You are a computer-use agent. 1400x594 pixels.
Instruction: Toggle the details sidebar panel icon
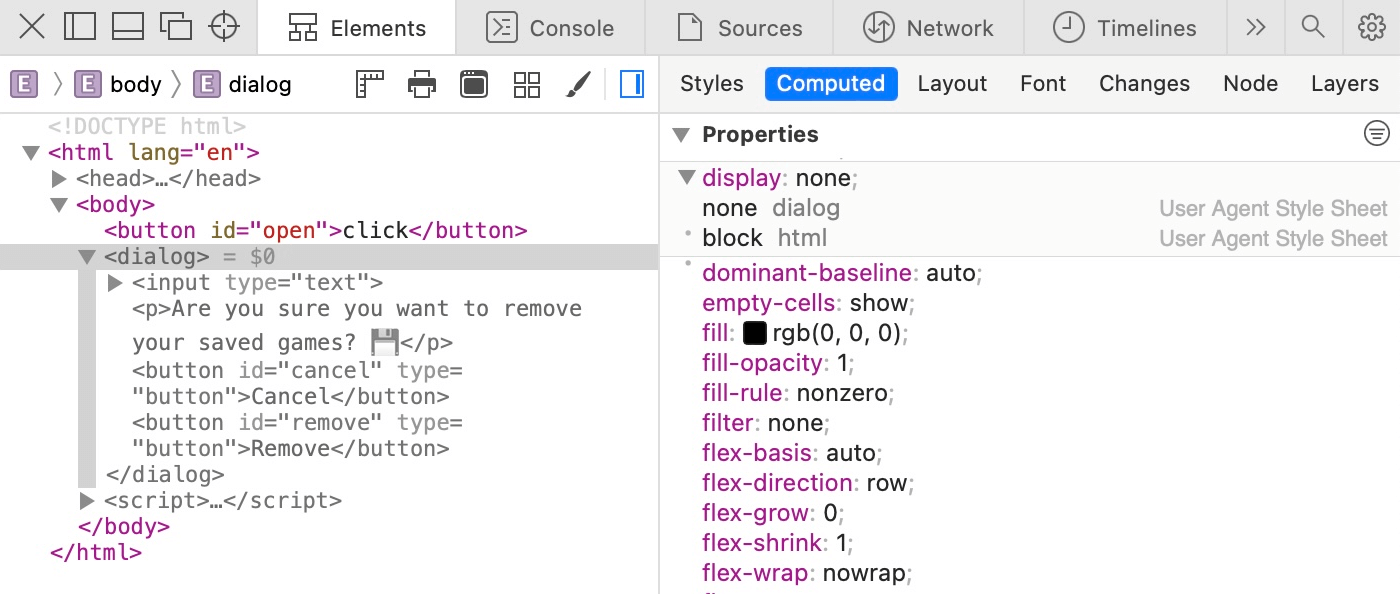click(x=632, y=84)
